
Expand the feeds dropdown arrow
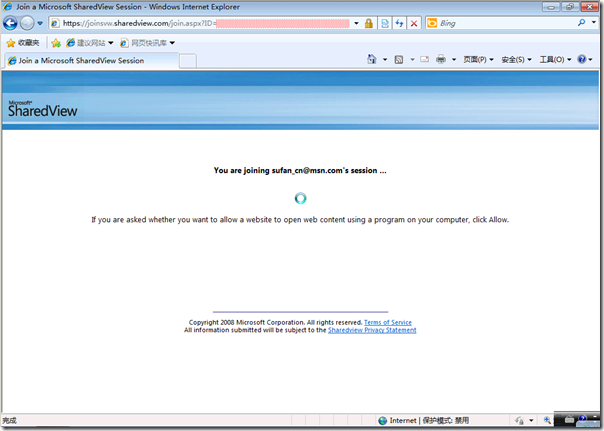(x=412, y=59)
